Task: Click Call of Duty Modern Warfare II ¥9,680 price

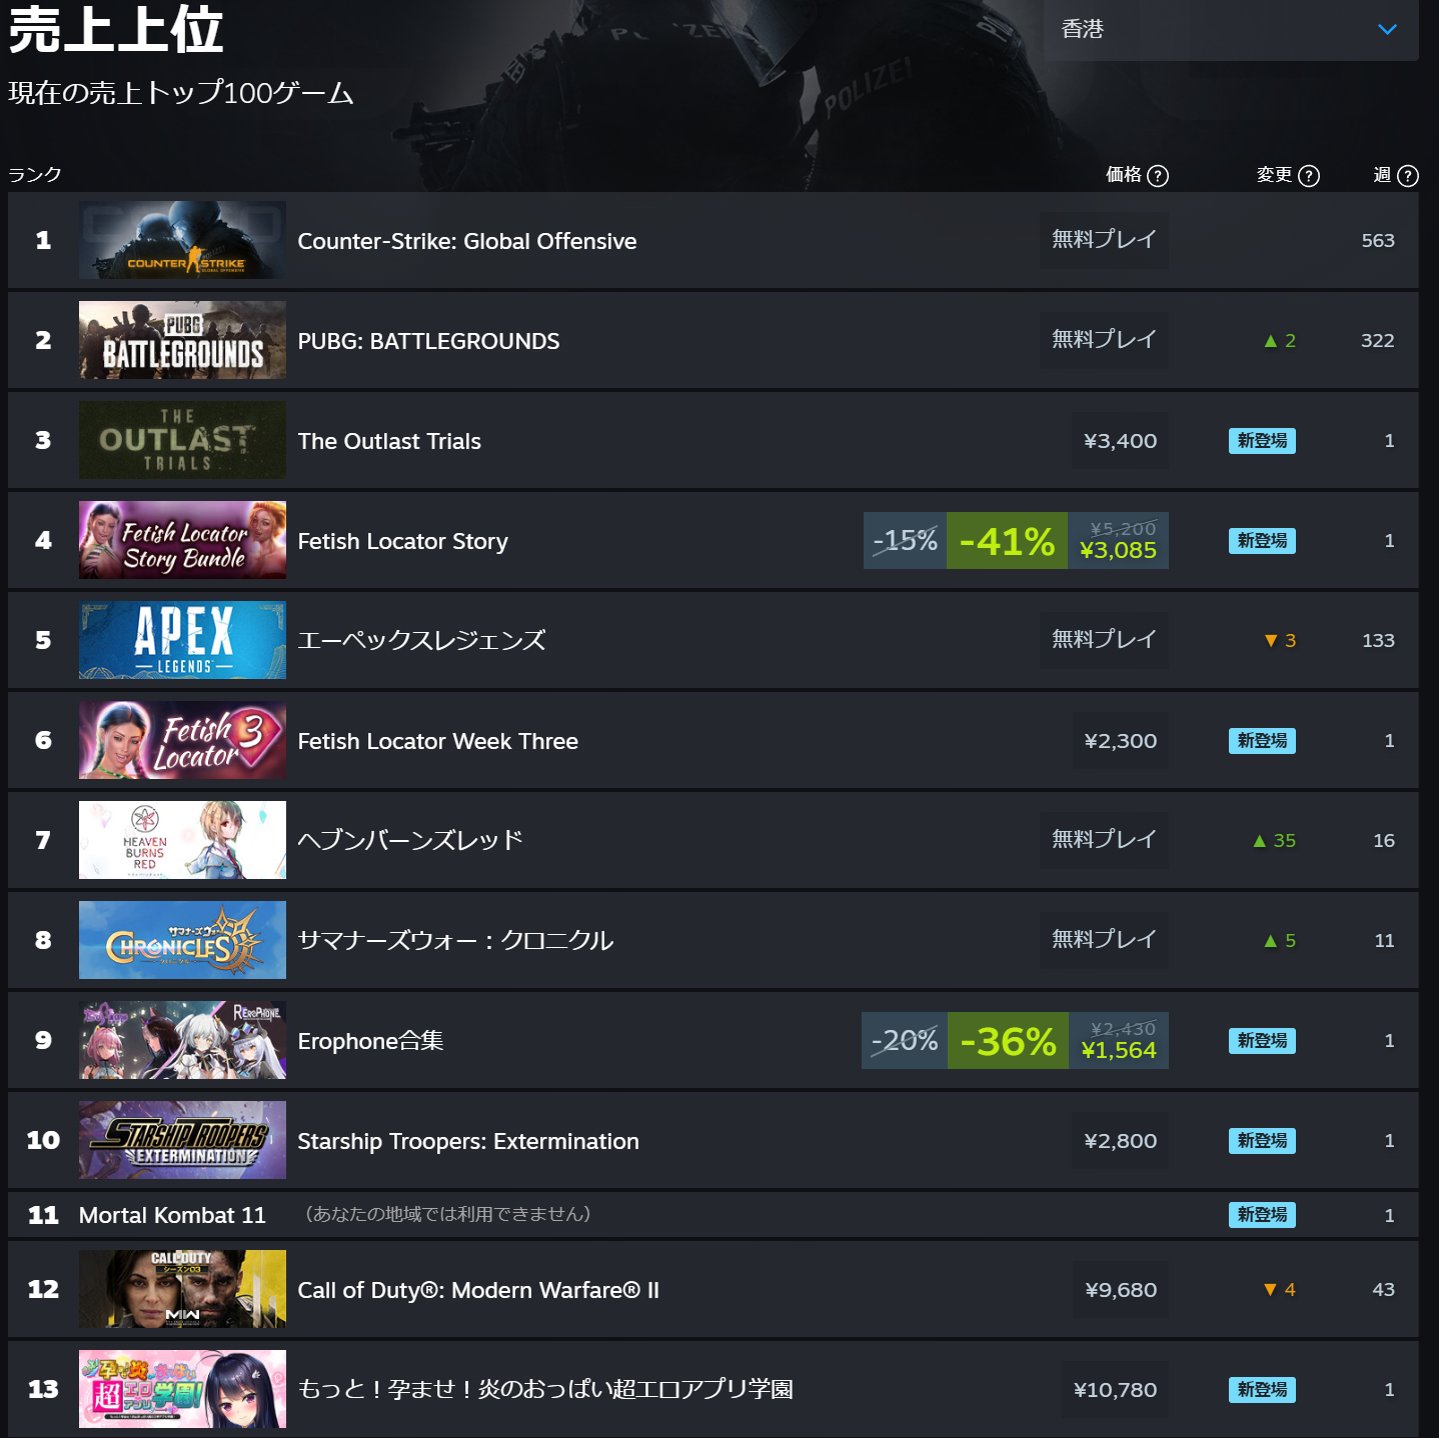Action: pos(1120,1290)
